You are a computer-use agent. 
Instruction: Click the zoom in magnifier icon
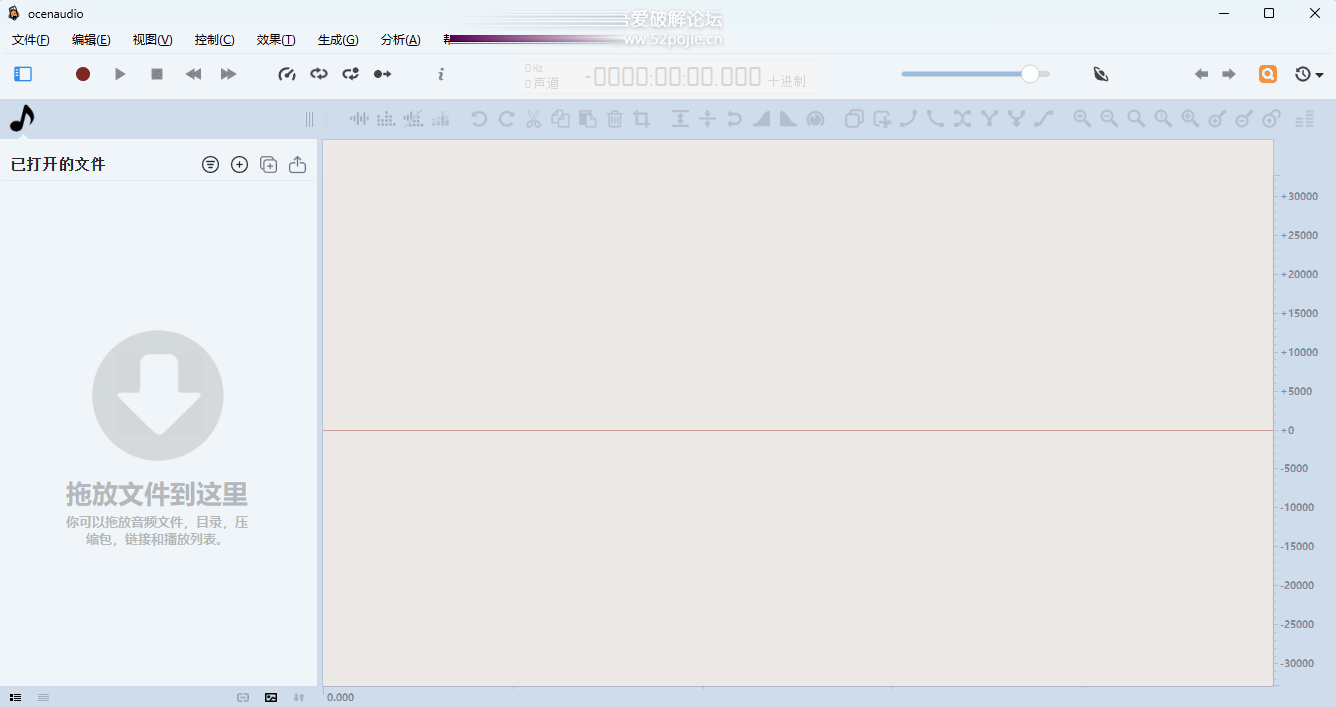1082,119
